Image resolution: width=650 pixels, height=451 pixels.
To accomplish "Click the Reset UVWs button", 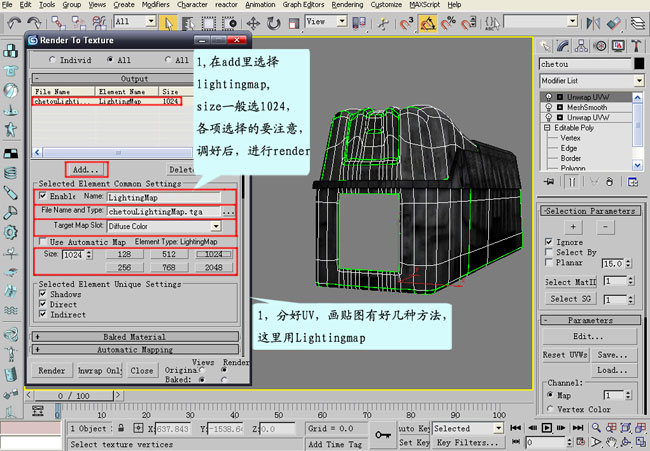I will pyautogui.click(x=565, y=355).
